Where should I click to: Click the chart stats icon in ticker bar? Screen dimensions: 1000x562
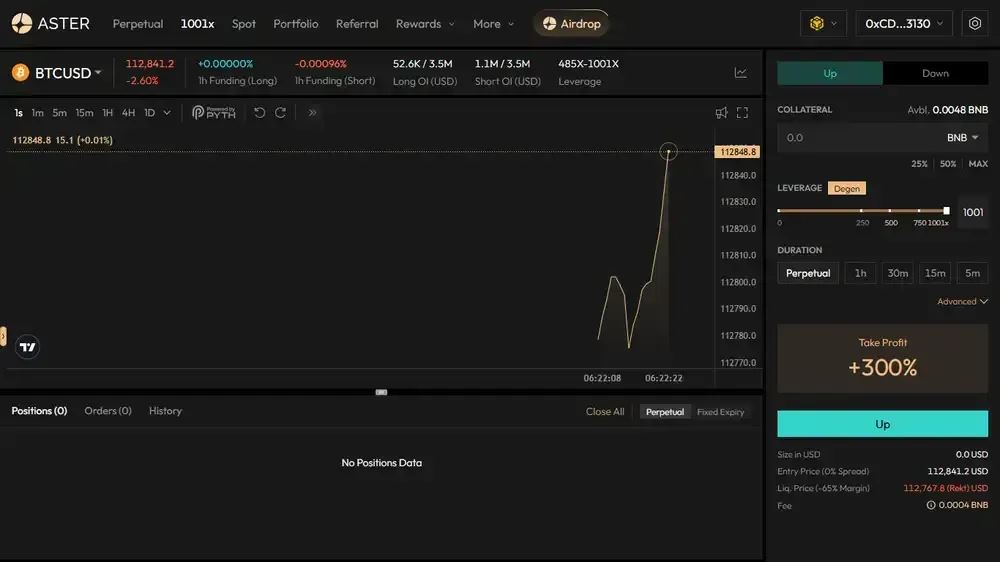click(x=740, y=73)
